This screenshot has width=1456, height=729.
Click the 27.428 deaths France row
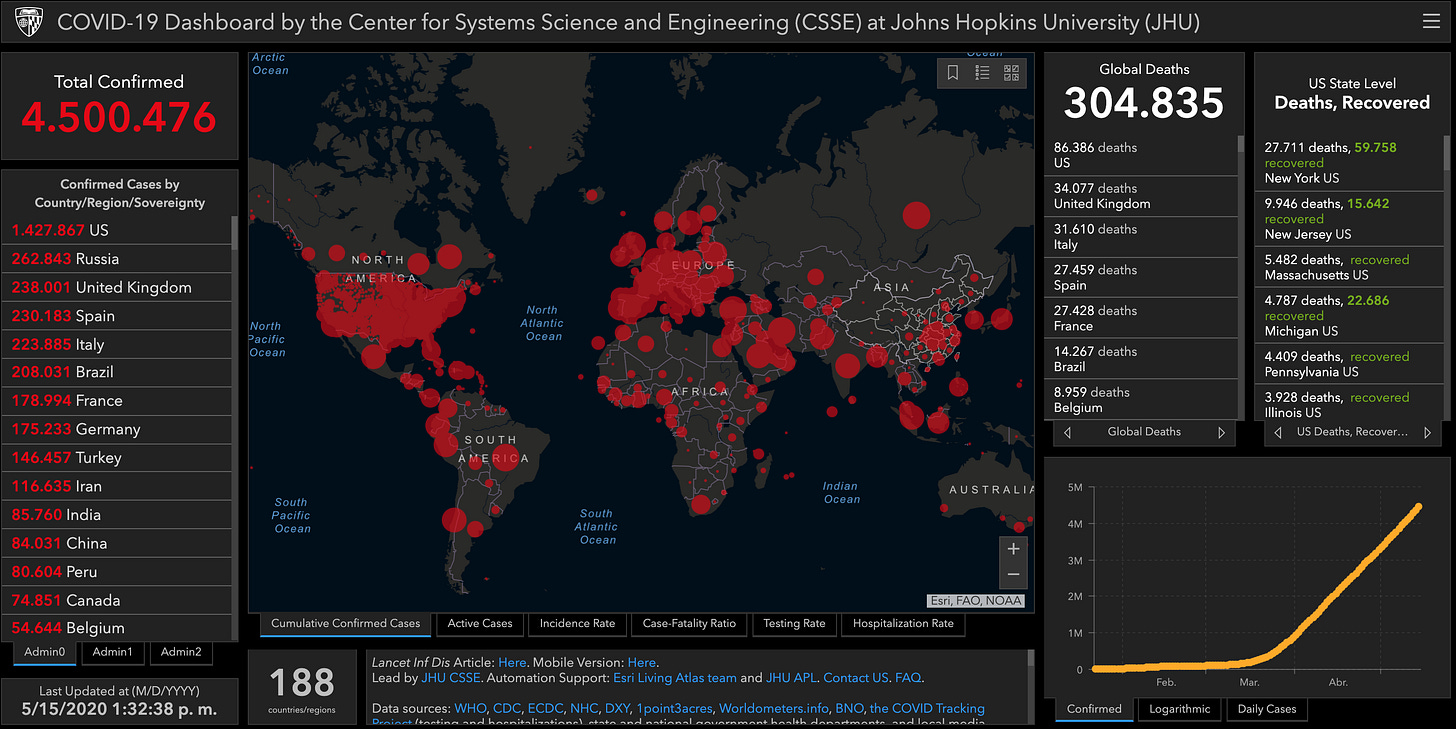pyautogui.click(x=1141, y=318)
